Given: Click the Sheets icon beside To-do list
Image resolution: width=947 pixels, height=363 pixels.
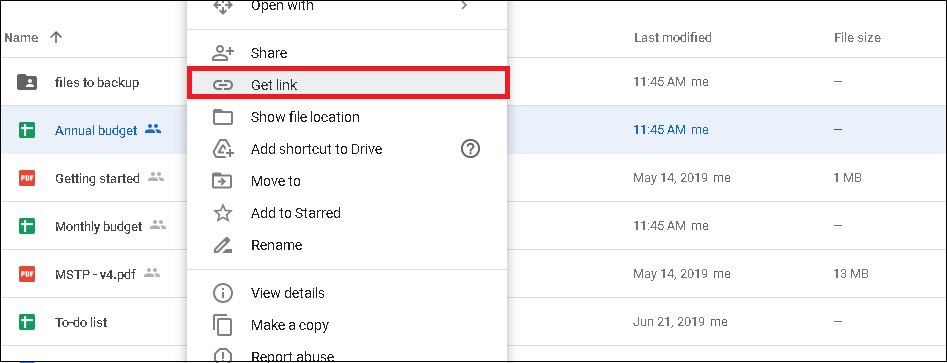Looking at the screenshot, I should (x=26, y=323).
